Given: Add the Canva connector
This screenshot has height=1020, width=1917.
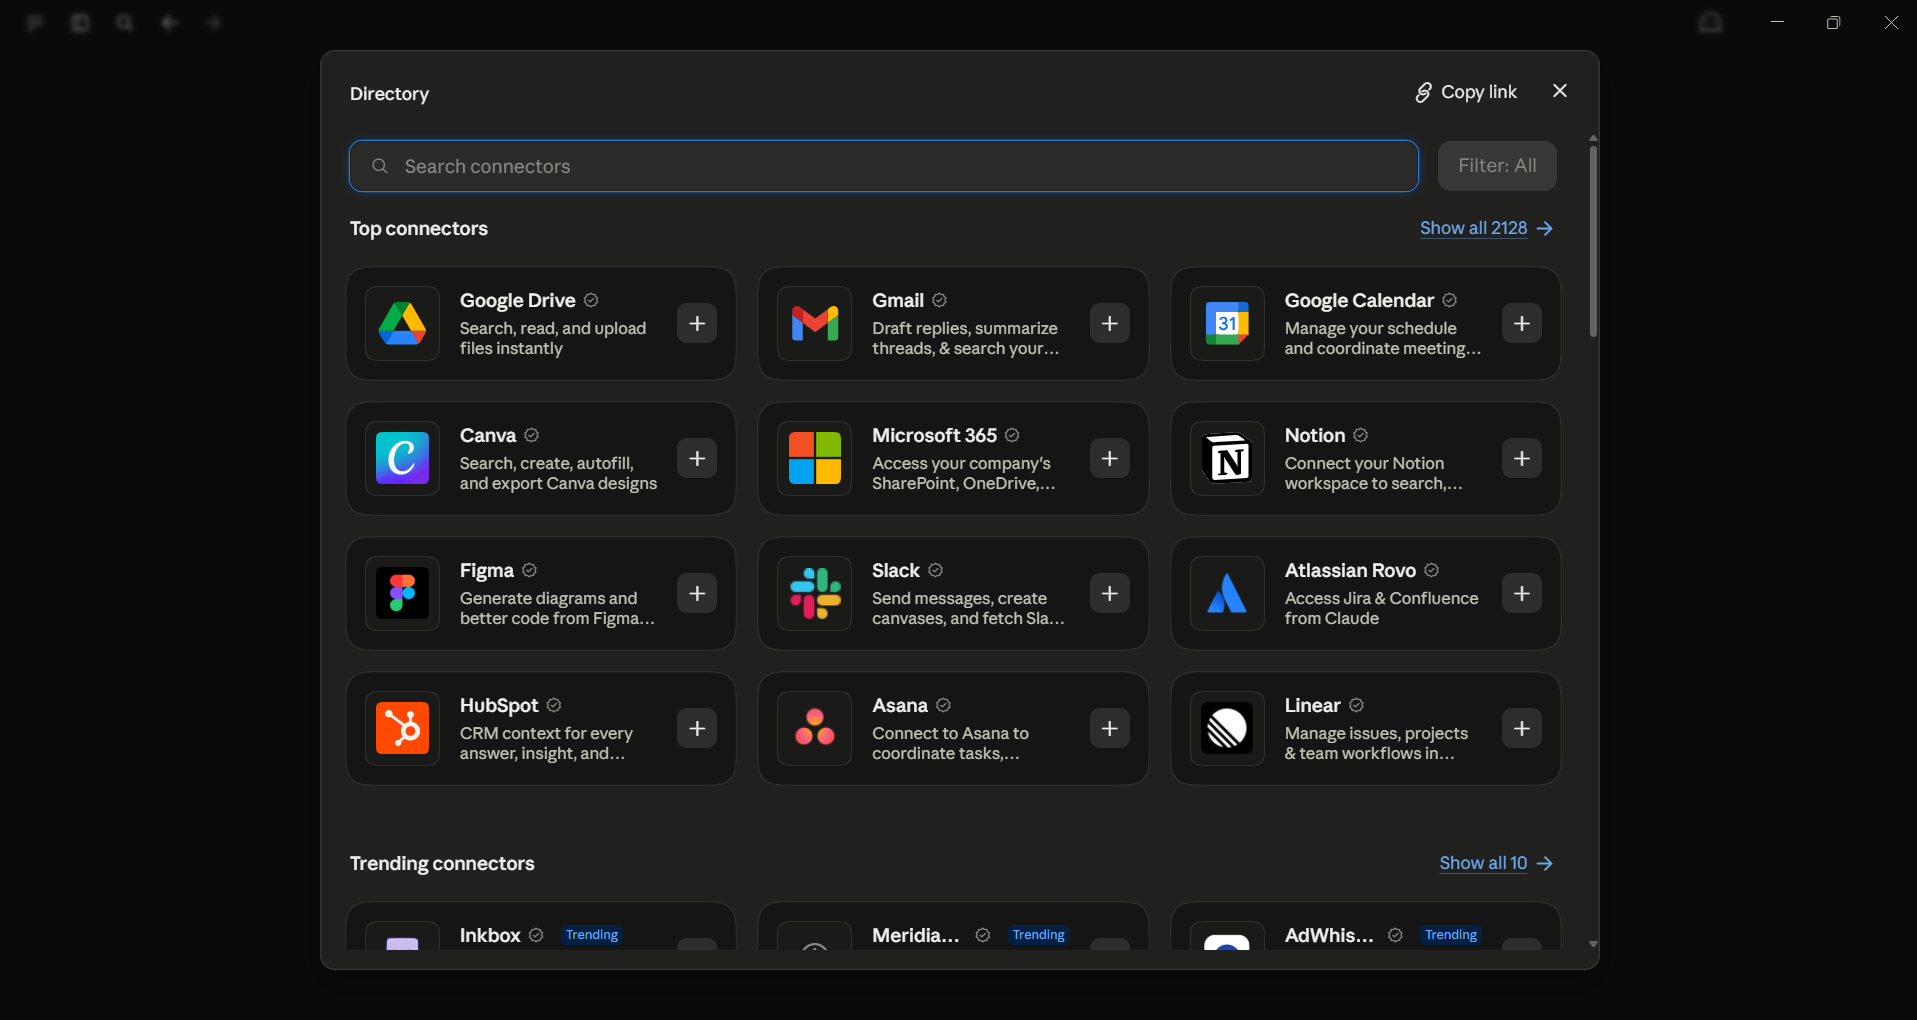Looking at the screenshot, I should point(697,458).
